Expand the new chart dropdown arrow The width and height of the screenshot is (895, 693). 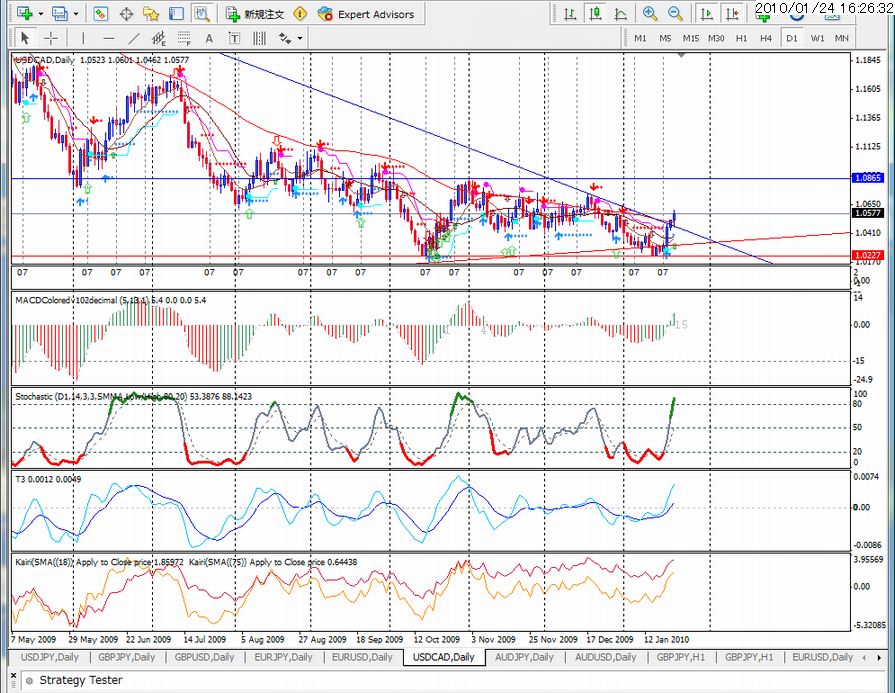point(41,14)
